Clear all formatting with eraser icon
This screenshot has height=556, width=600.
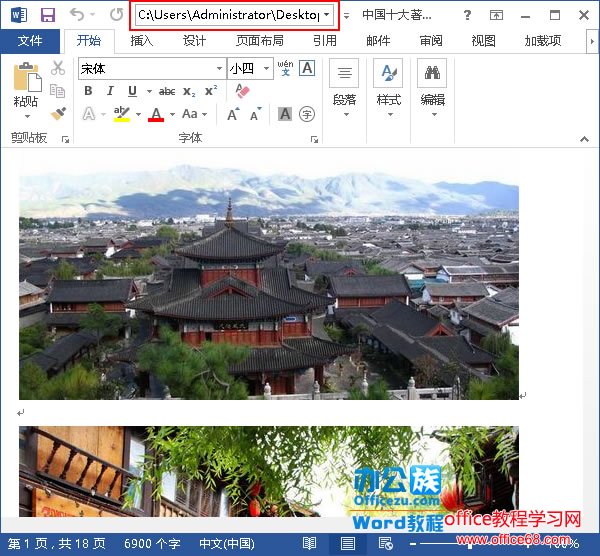[x=242, y=91]
